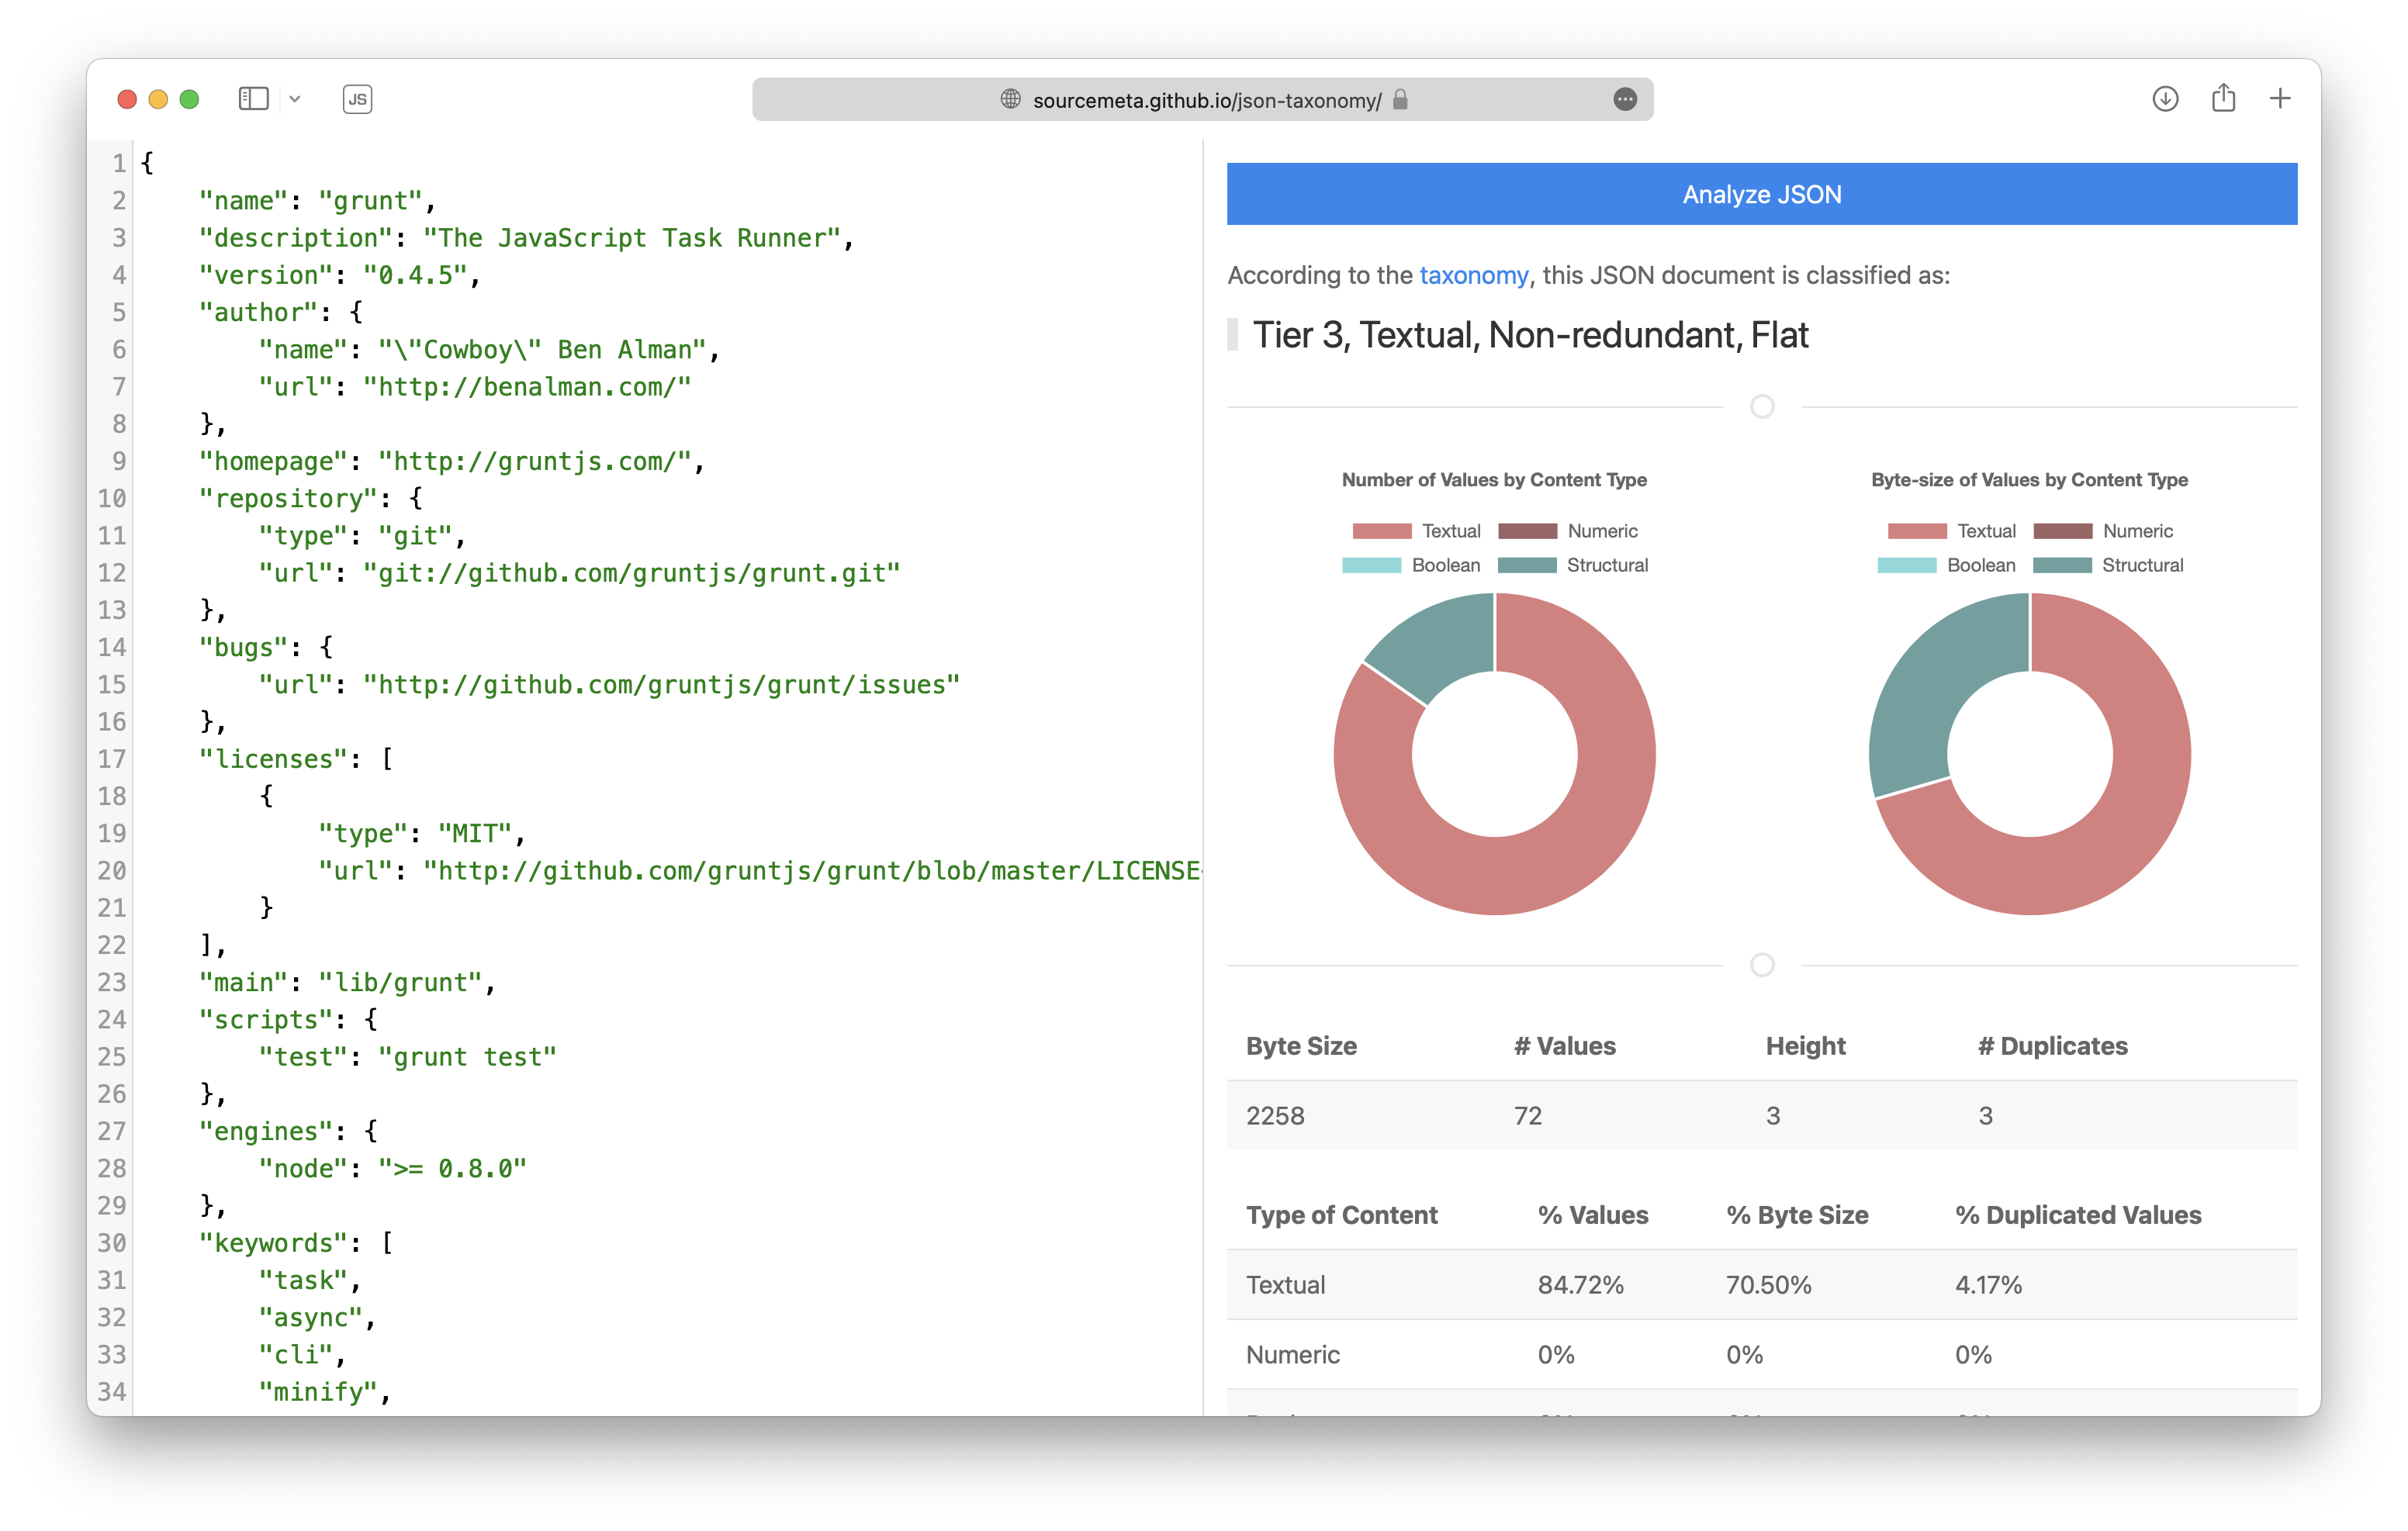This screenshot has width=2408, height=1531.
Task: Click the lock icon beside the URL
Action: [x=1400, y=99]
